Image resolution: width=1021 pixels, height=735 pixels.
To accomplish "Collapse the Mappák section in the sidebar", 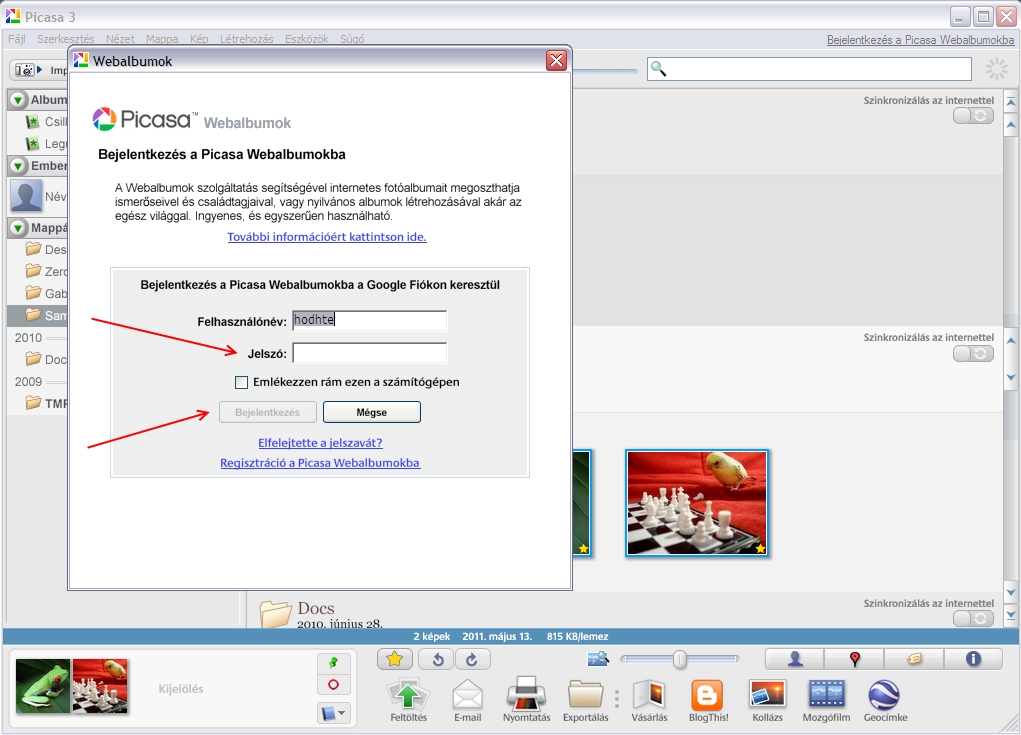I will tap(18, 228).
